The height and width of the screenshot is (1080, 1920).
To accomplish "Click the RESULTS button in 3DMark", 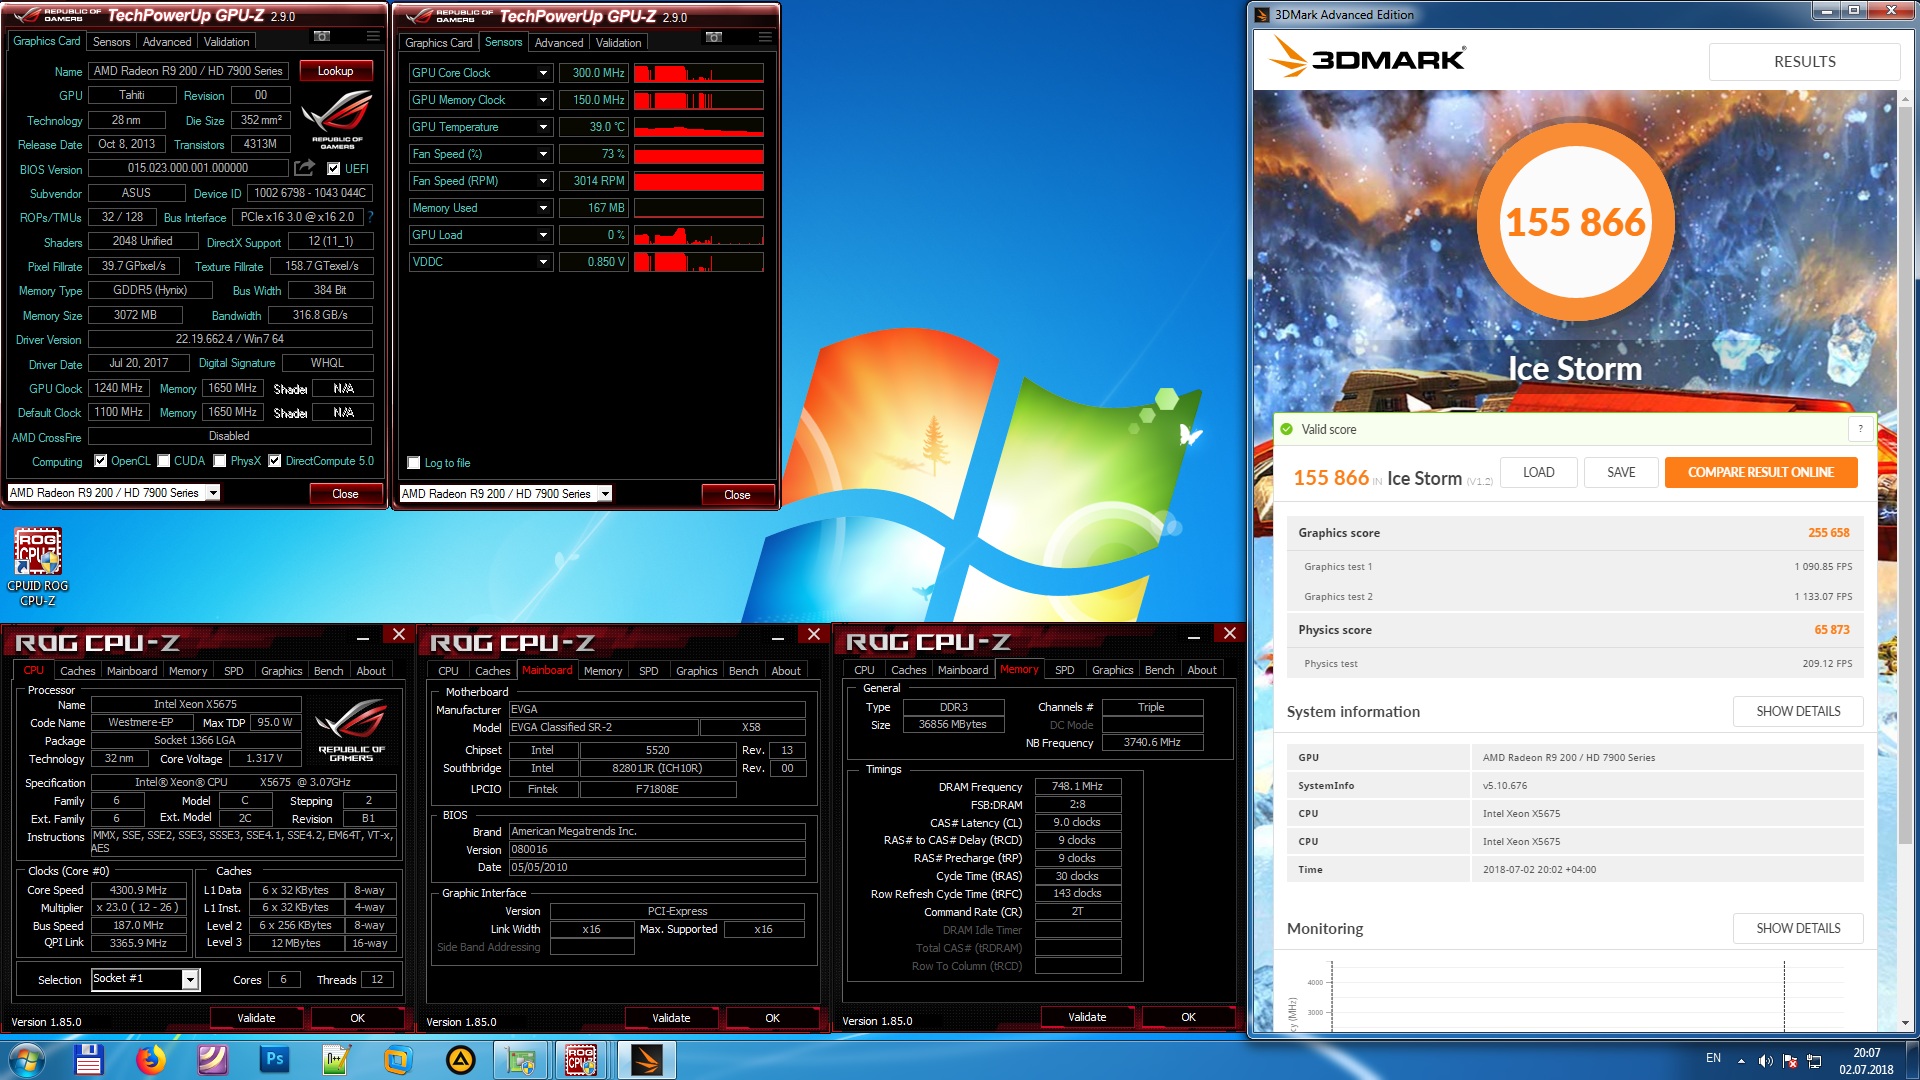I will [x=1804, y=61].
